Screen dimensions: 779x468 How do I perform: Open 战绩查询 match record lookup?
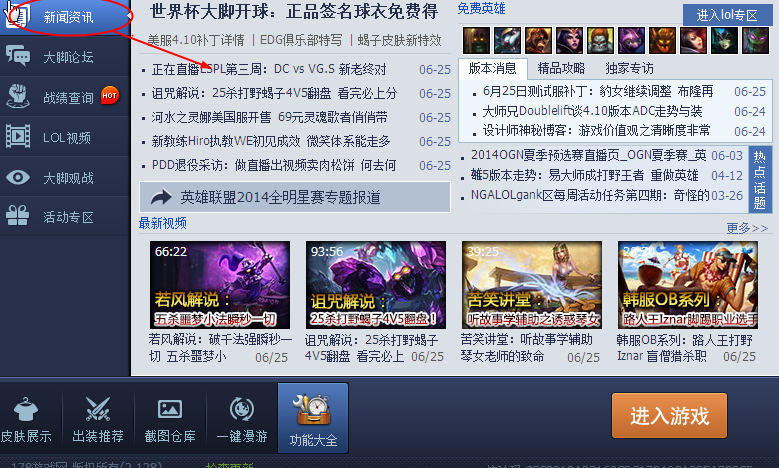tap(65, 97)
